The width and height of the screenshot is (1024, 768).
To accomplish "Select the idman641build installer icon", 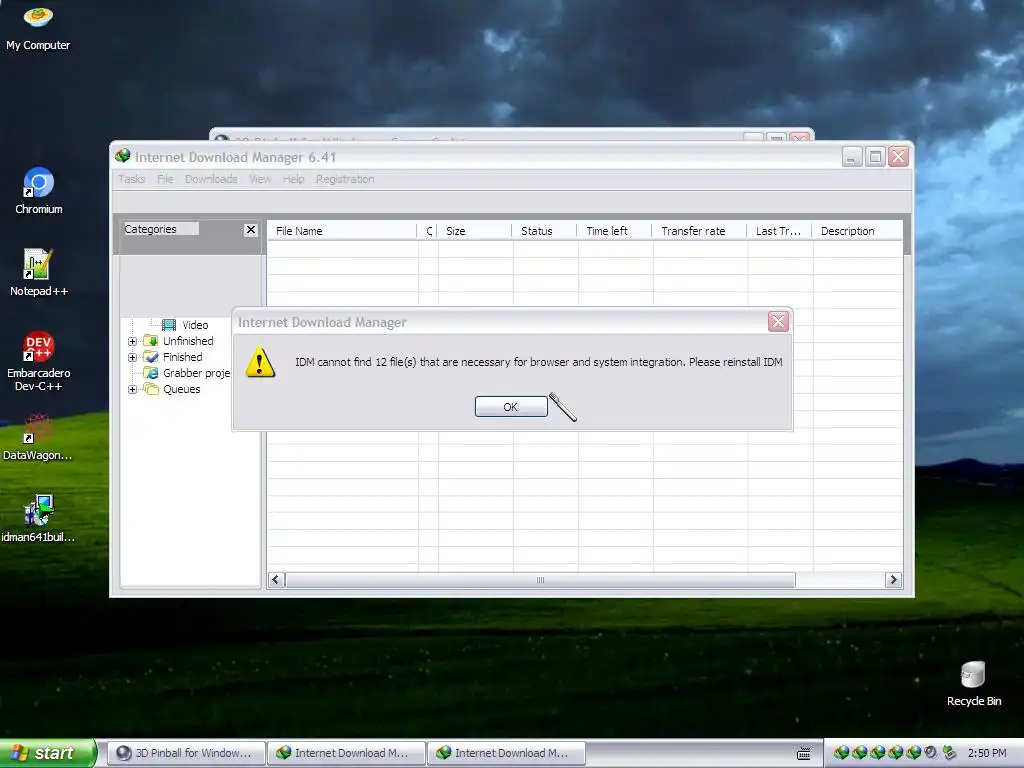I will (38, 519).
